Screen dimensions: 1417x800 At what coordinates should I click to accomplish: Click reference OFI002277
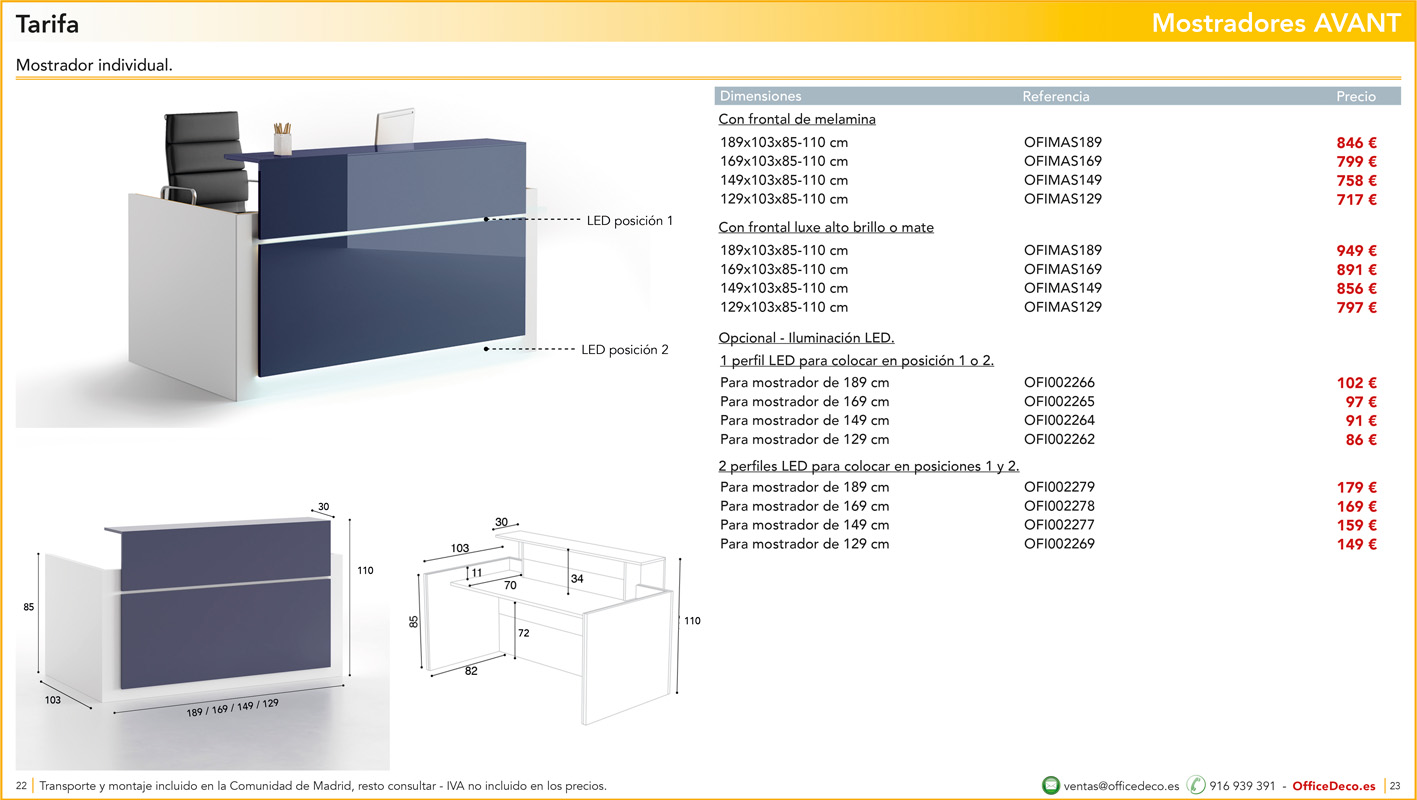pyautogui.click(x=1059, y=525)
